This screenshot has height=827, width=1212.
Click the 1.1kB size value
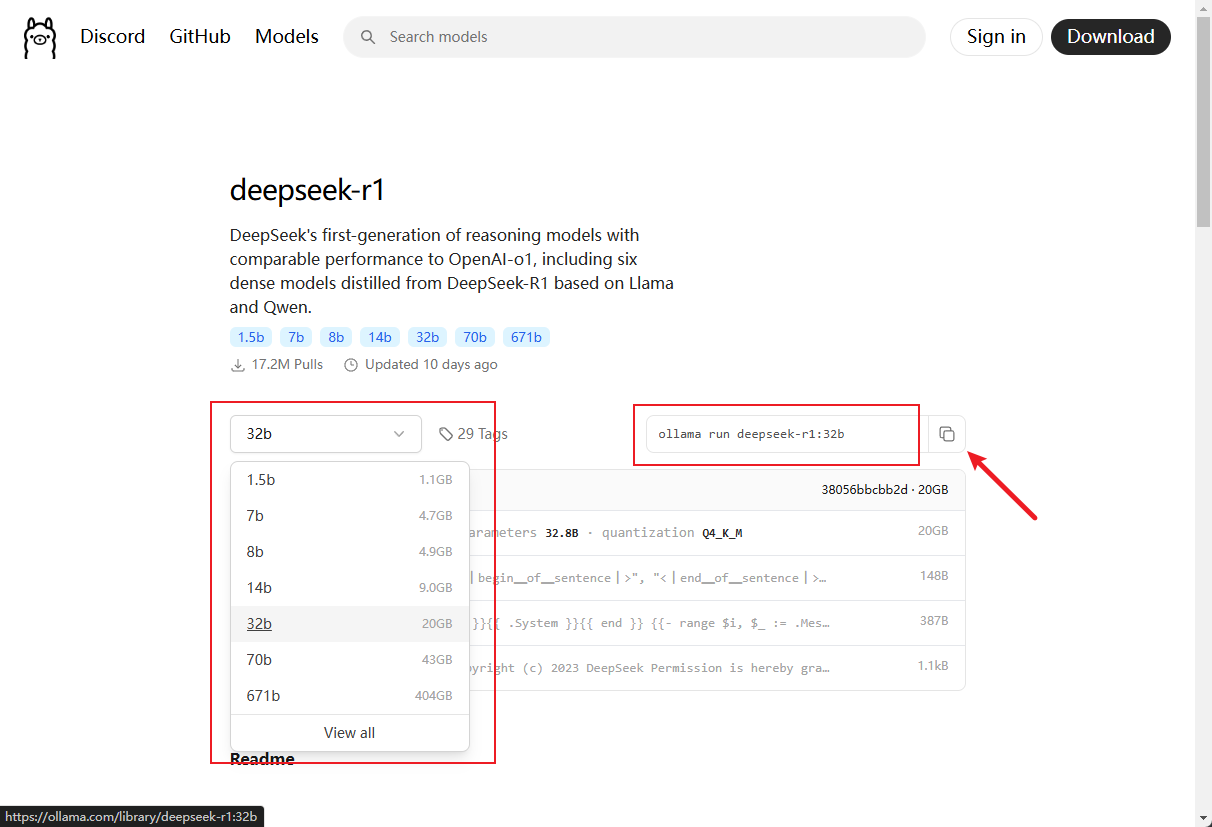(933, 666)
